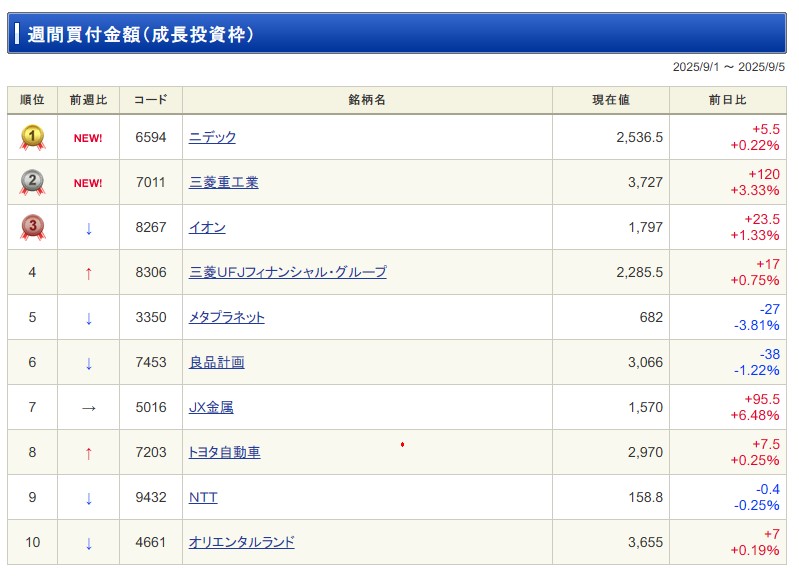The width and height of the screenshot is (799, 576).
Task: Open the 三菱重工業 stock link
Action: pos(223,182)
